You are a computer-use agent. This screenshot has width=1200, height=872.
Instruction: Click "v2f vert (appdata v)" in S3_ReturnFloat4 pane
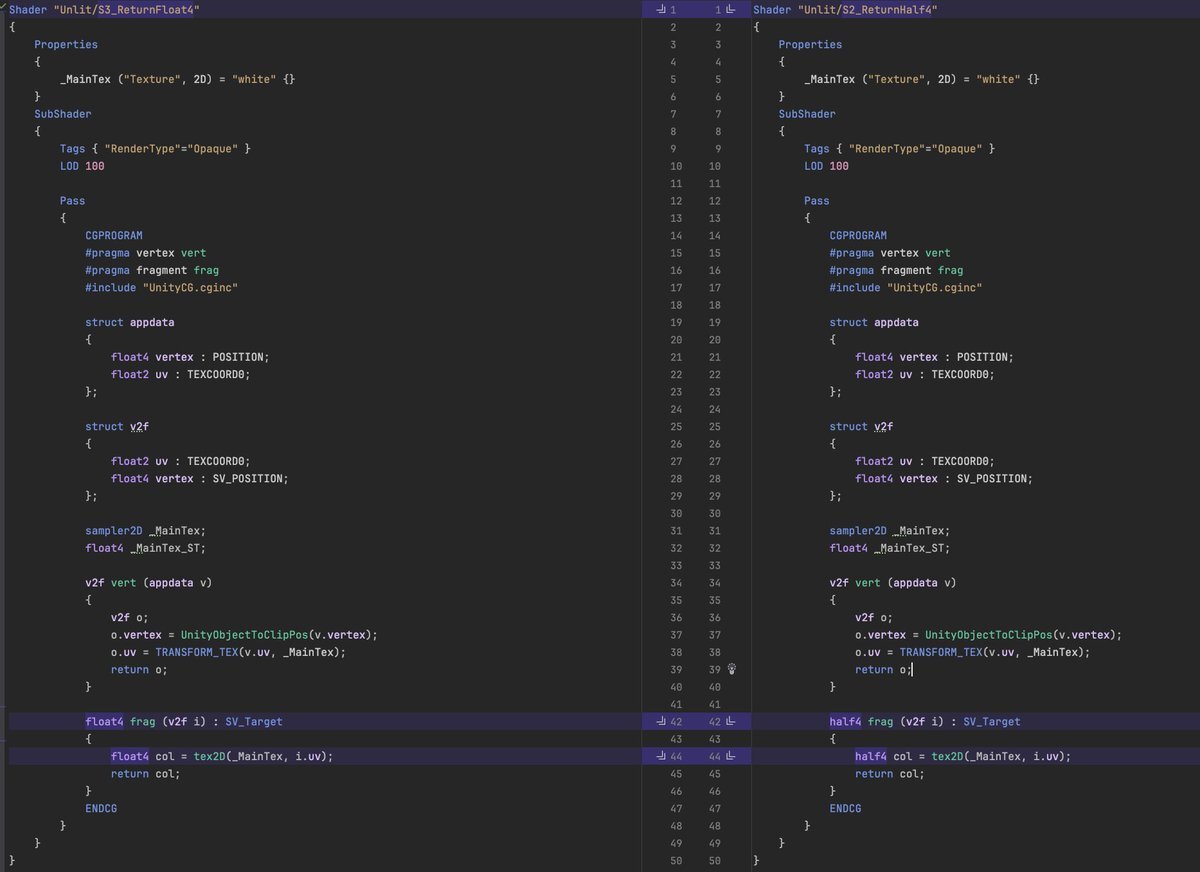[x=149, y=583]
